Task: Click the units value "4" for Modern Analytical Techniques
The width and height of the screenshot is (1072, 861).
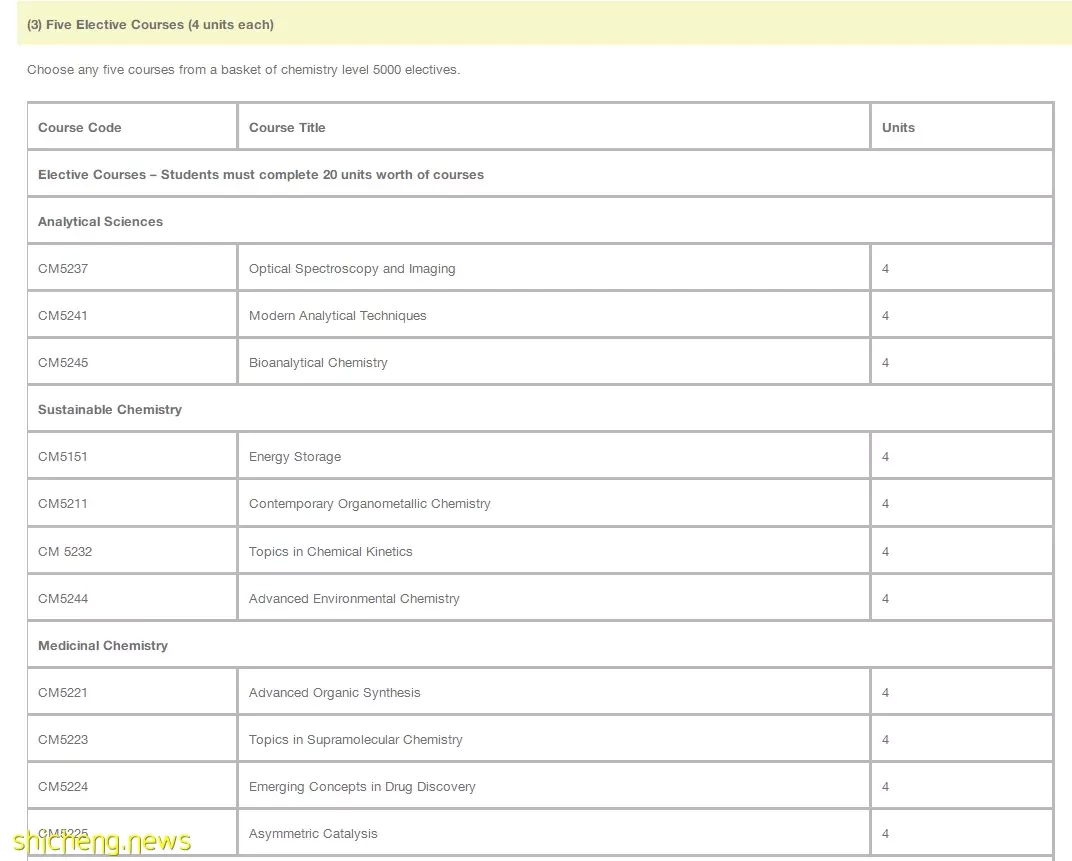Action: coord(885,316)
